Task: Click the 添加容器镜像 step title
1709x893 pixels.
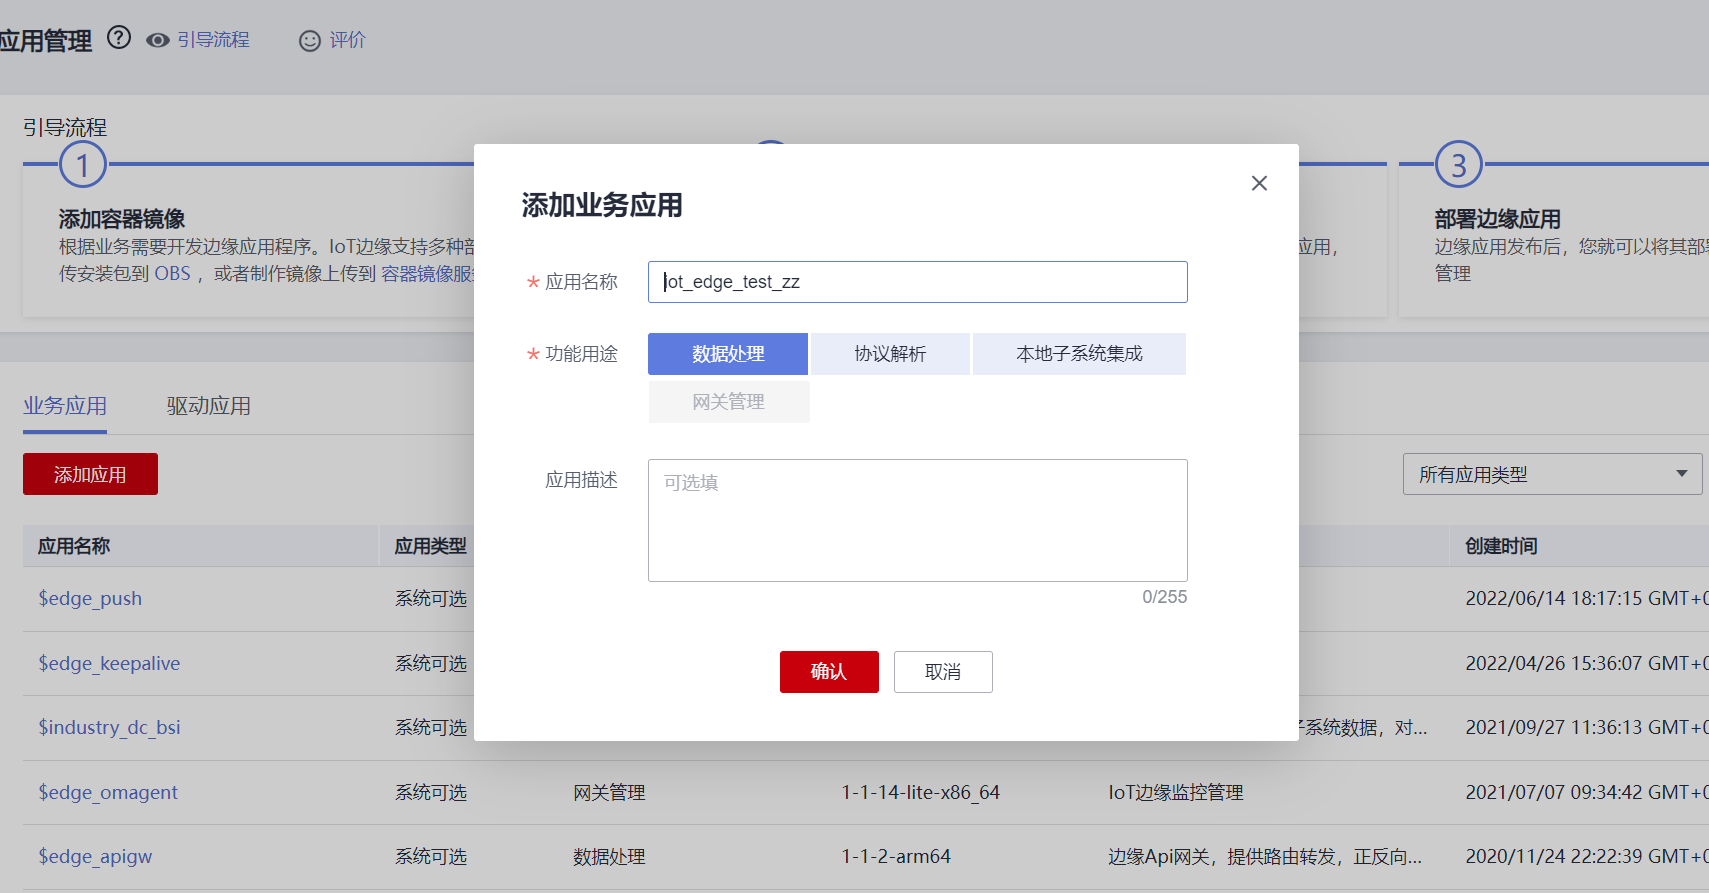Action: [122, 219]
